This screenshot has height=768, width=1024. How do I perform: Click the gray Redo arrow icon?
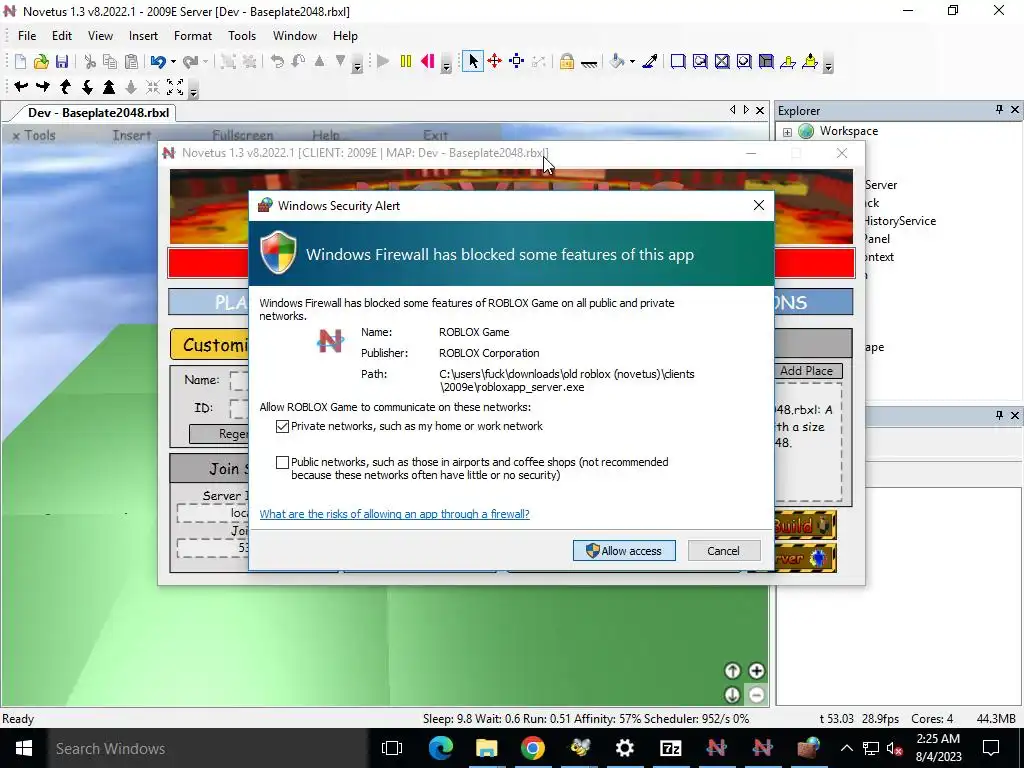(x=190, y=61)
